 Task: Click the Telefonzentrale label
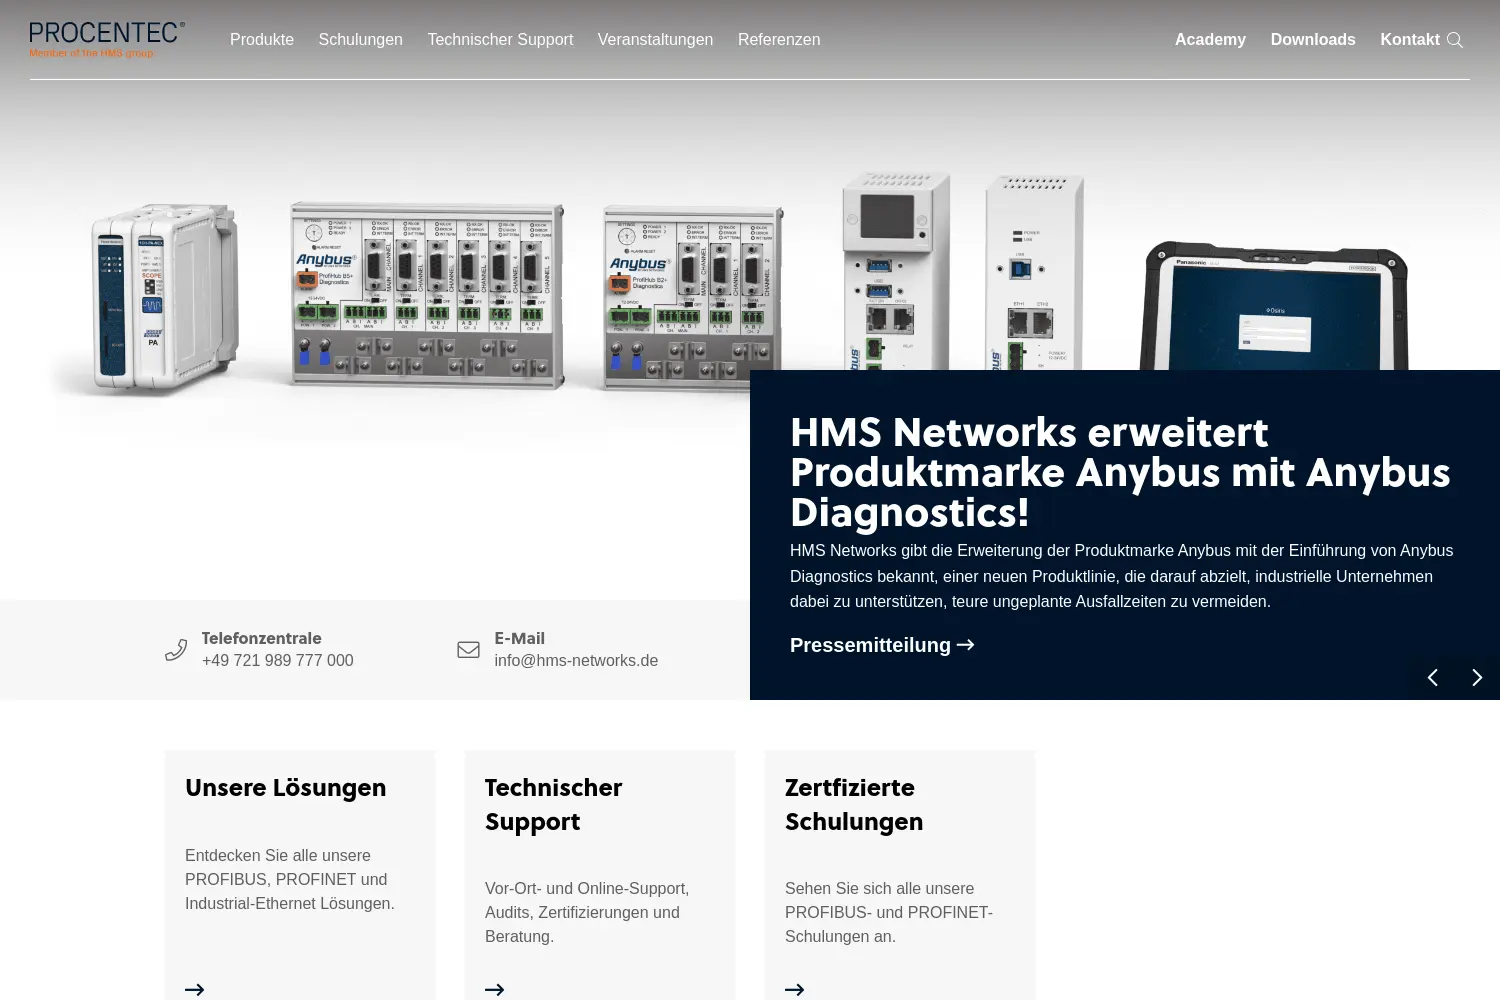coord(262,638)
